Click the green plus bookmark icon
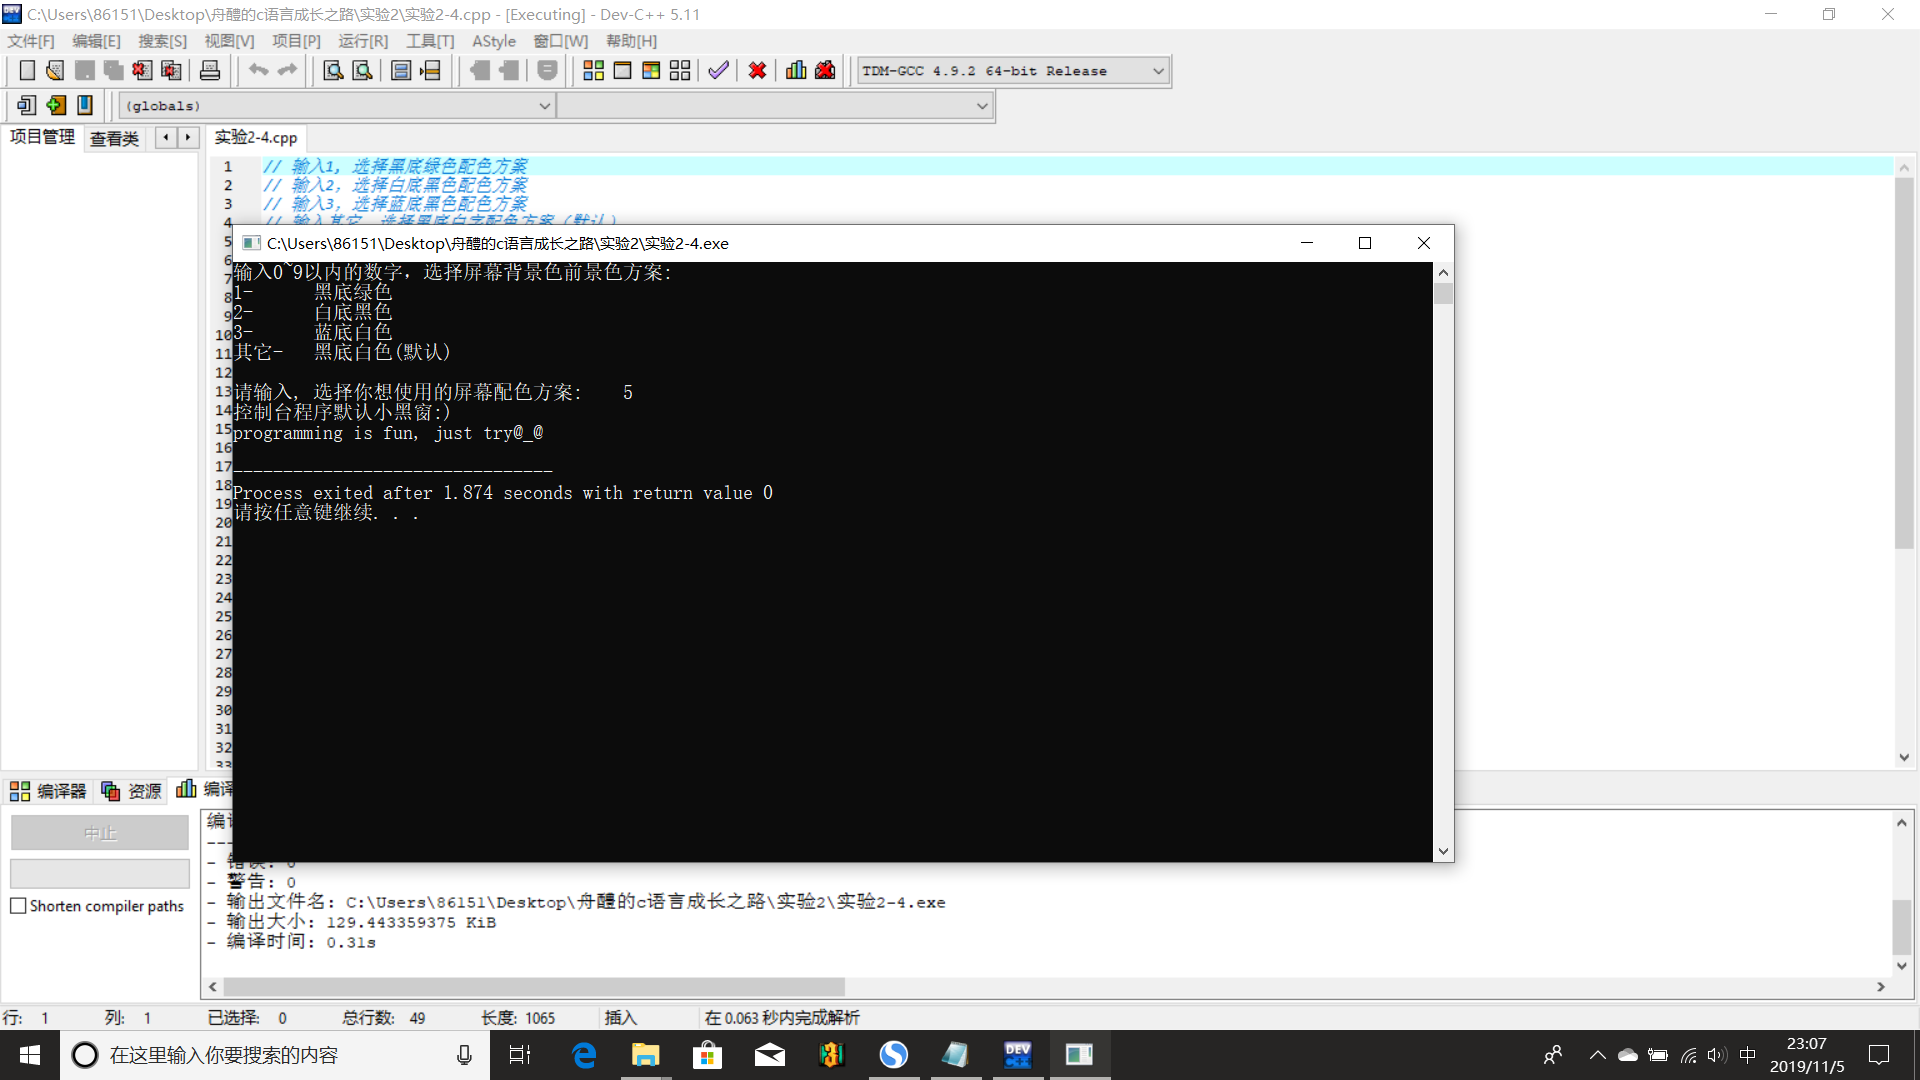This screenshot has height=1080, width=1920. 56,105
